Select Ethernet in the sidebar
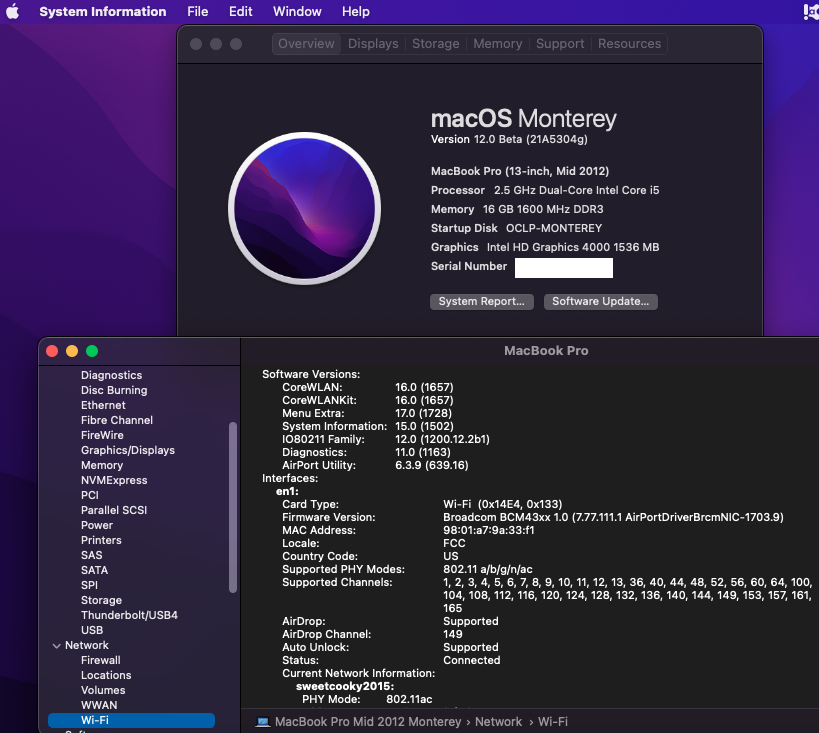819x733 pixels. [x=103, y=405]
